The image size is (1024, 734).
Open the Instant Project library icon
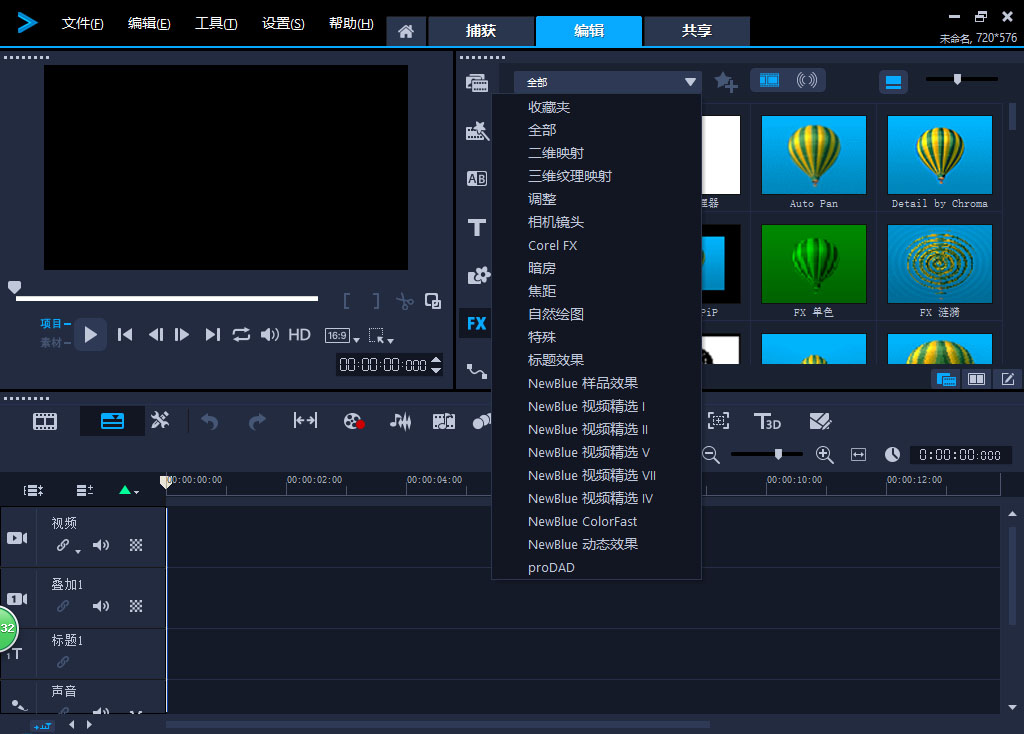coord(477,131)
